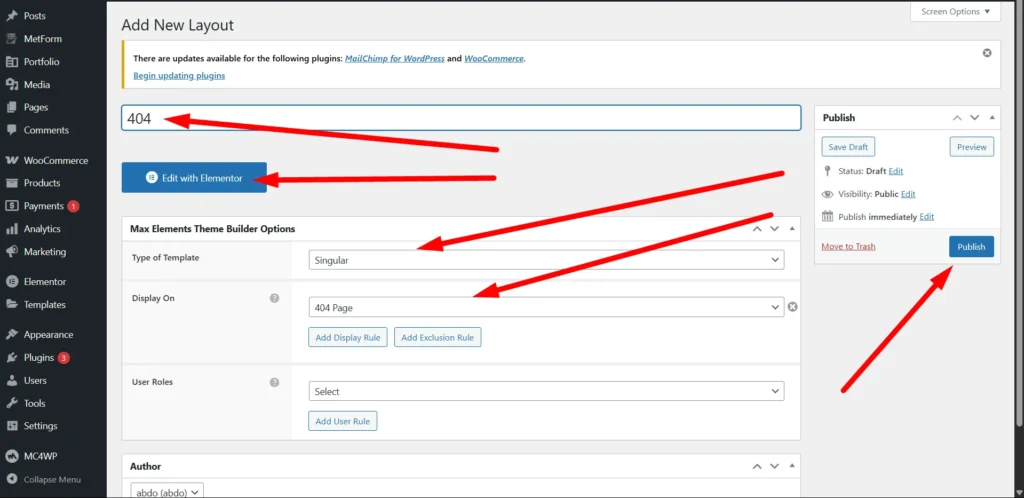Viewport: 1024px width, 498px height.
Task: Dismiss the plugin update notice
Action: coord(987,53)
